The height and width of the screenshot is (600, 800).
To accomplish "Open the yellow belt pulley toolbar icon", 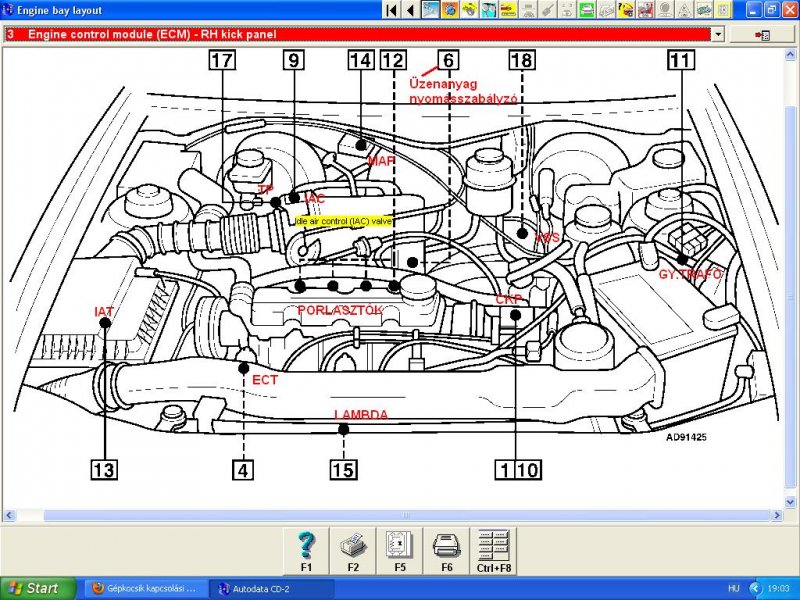I will [x=469, y=10].
